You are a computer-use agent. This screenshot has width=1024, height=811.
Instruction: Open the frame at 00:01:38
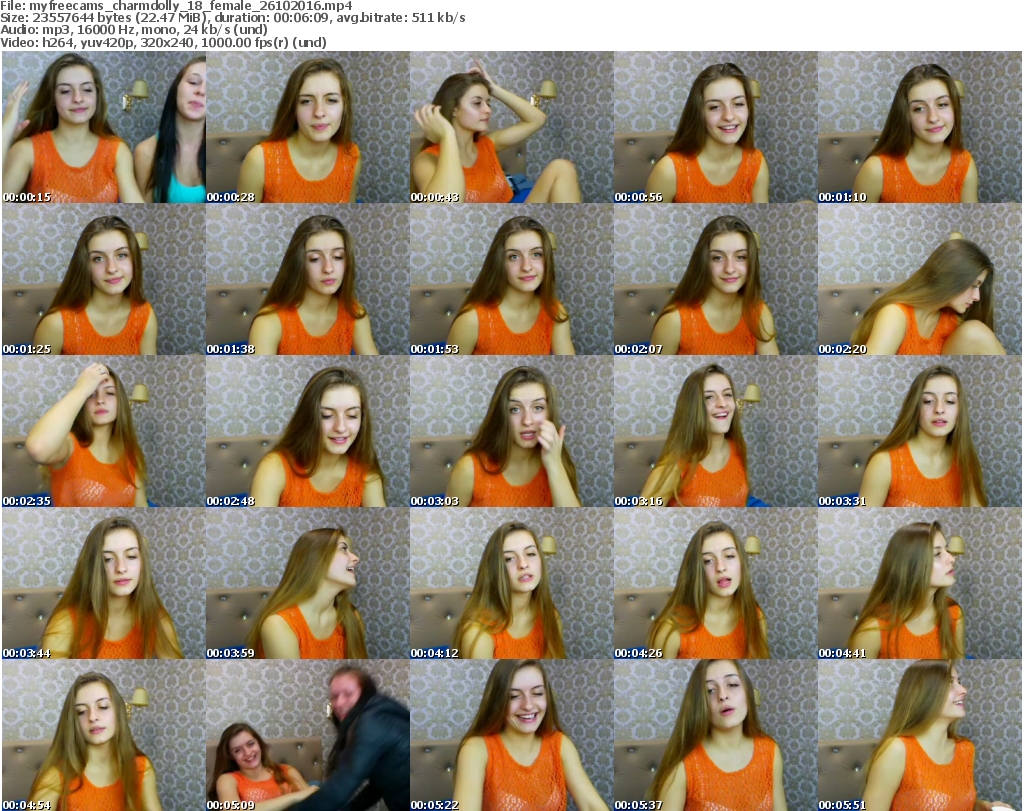click(x=308, y=279)
